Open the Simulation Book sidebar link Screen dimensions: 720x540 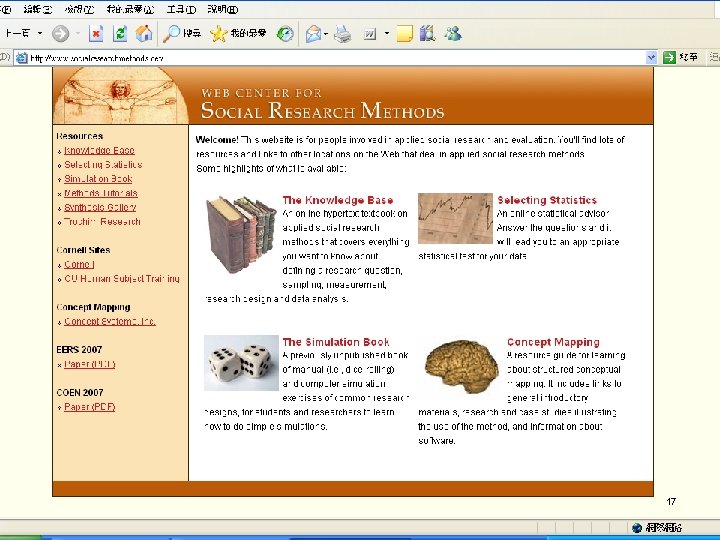(x=98, y=179)
